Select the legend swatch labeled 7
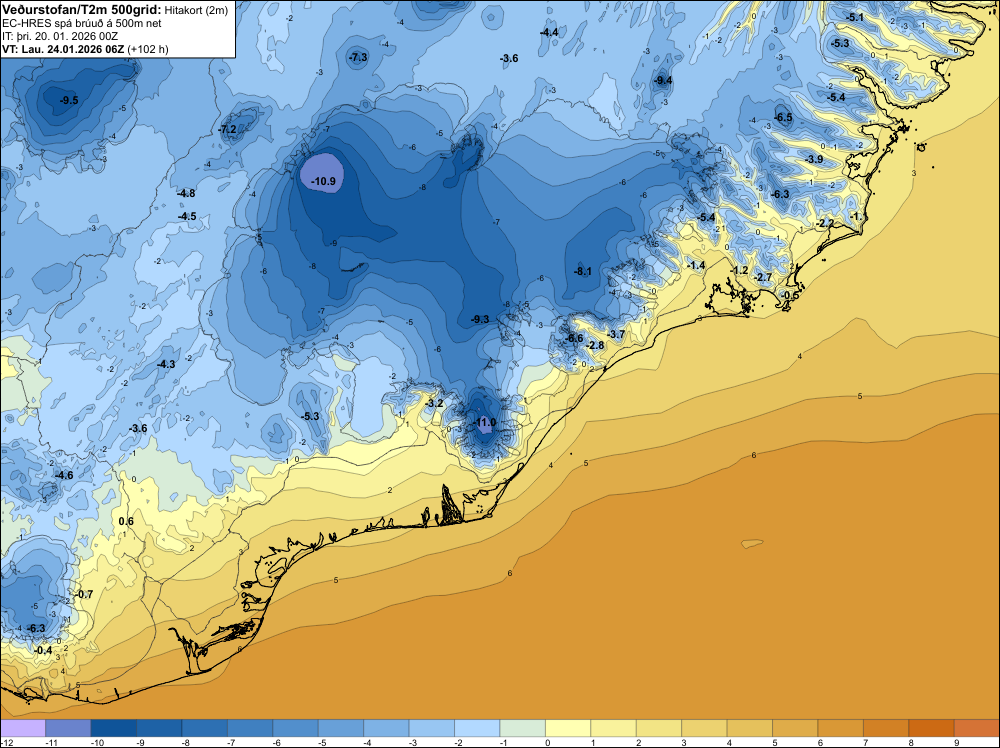 (x=886, y=728)
